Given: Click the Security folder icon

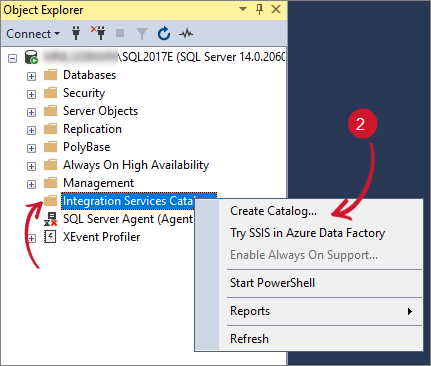Looking at the screenshot, I should coord(51,93).
